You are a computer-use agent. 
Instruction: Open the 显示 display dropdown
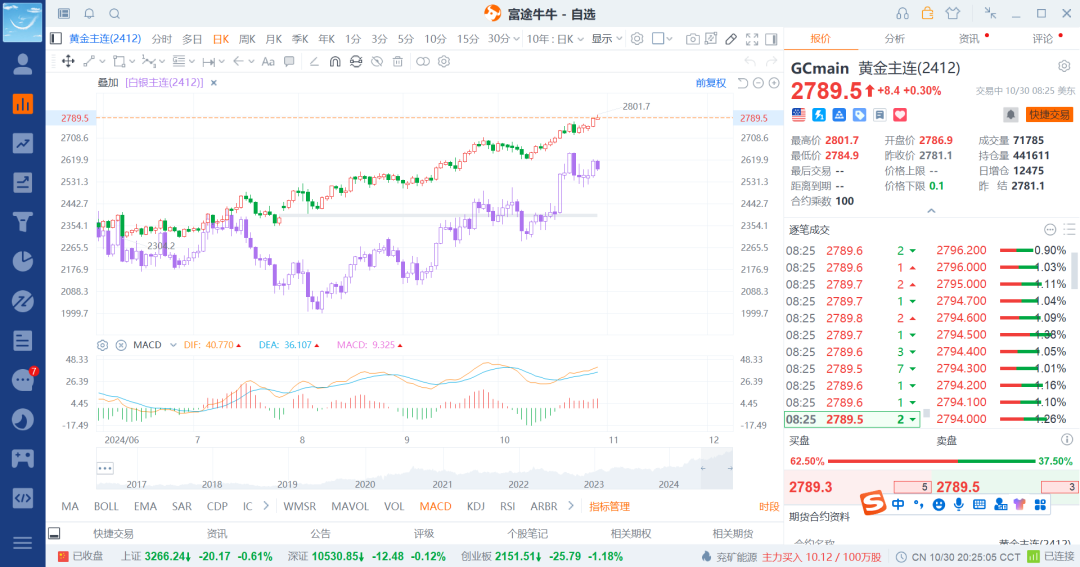[606, 39]
